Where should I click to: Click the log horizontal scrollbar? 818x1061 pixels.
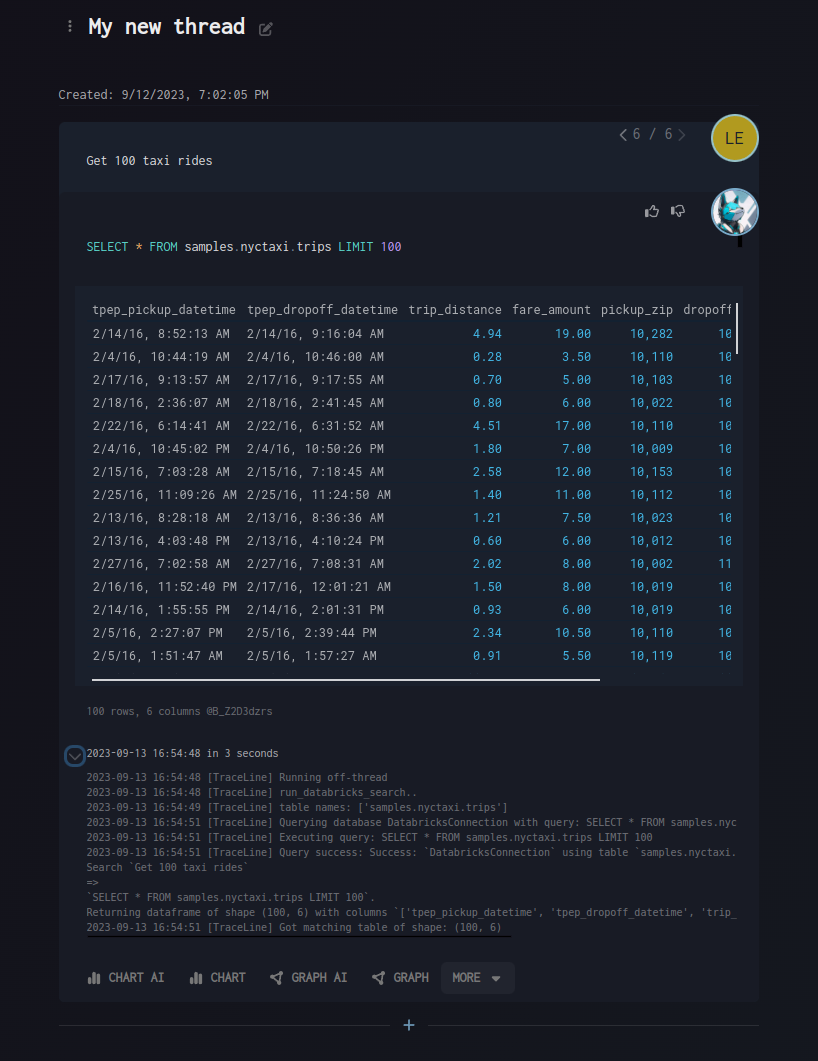(x=298, y=936)
